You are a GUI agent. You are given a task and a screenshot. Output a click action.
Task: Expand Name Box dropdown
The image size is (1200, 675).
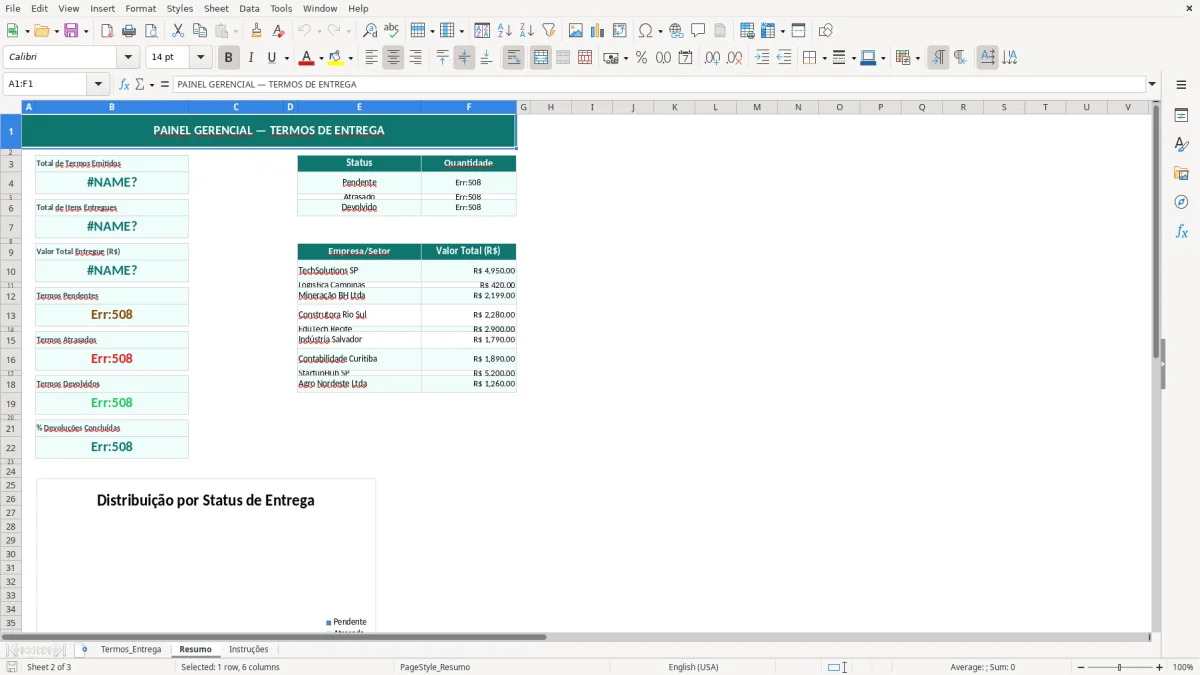coord(99,85)
